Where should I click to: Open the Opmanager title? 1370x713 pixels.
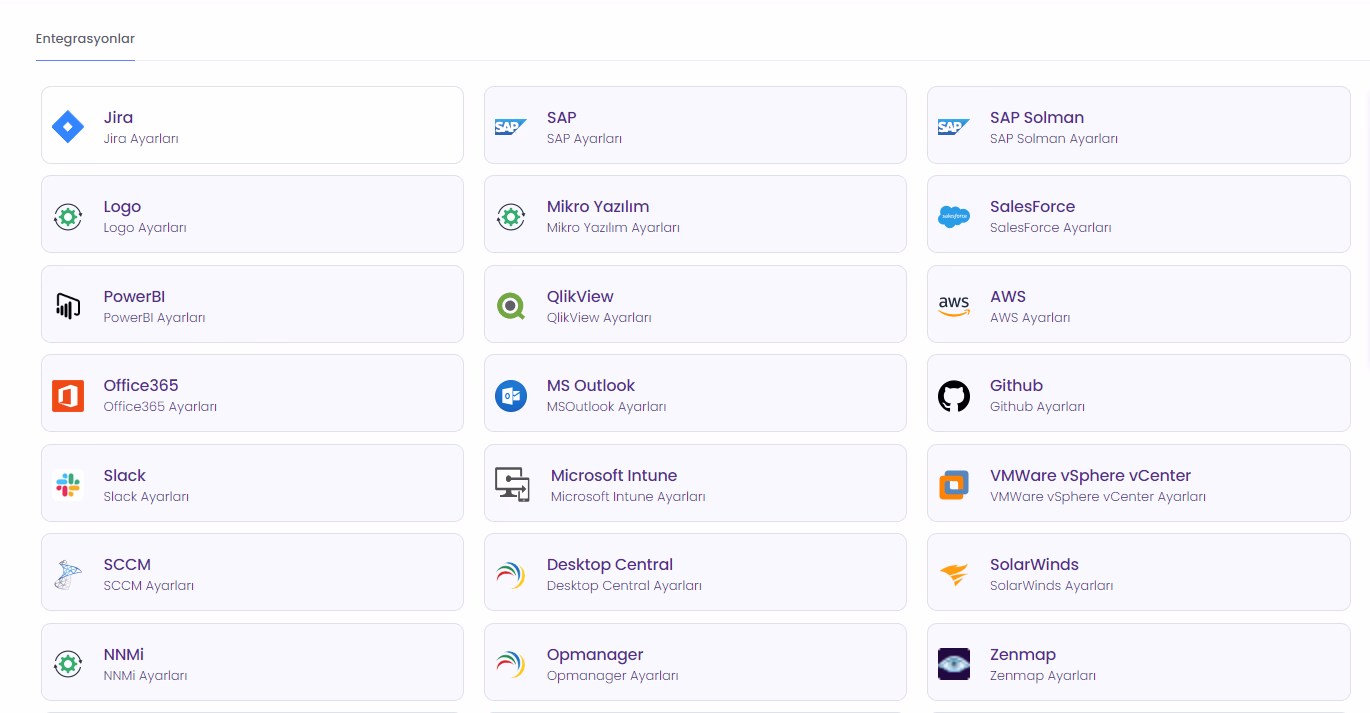click(595, 654)
